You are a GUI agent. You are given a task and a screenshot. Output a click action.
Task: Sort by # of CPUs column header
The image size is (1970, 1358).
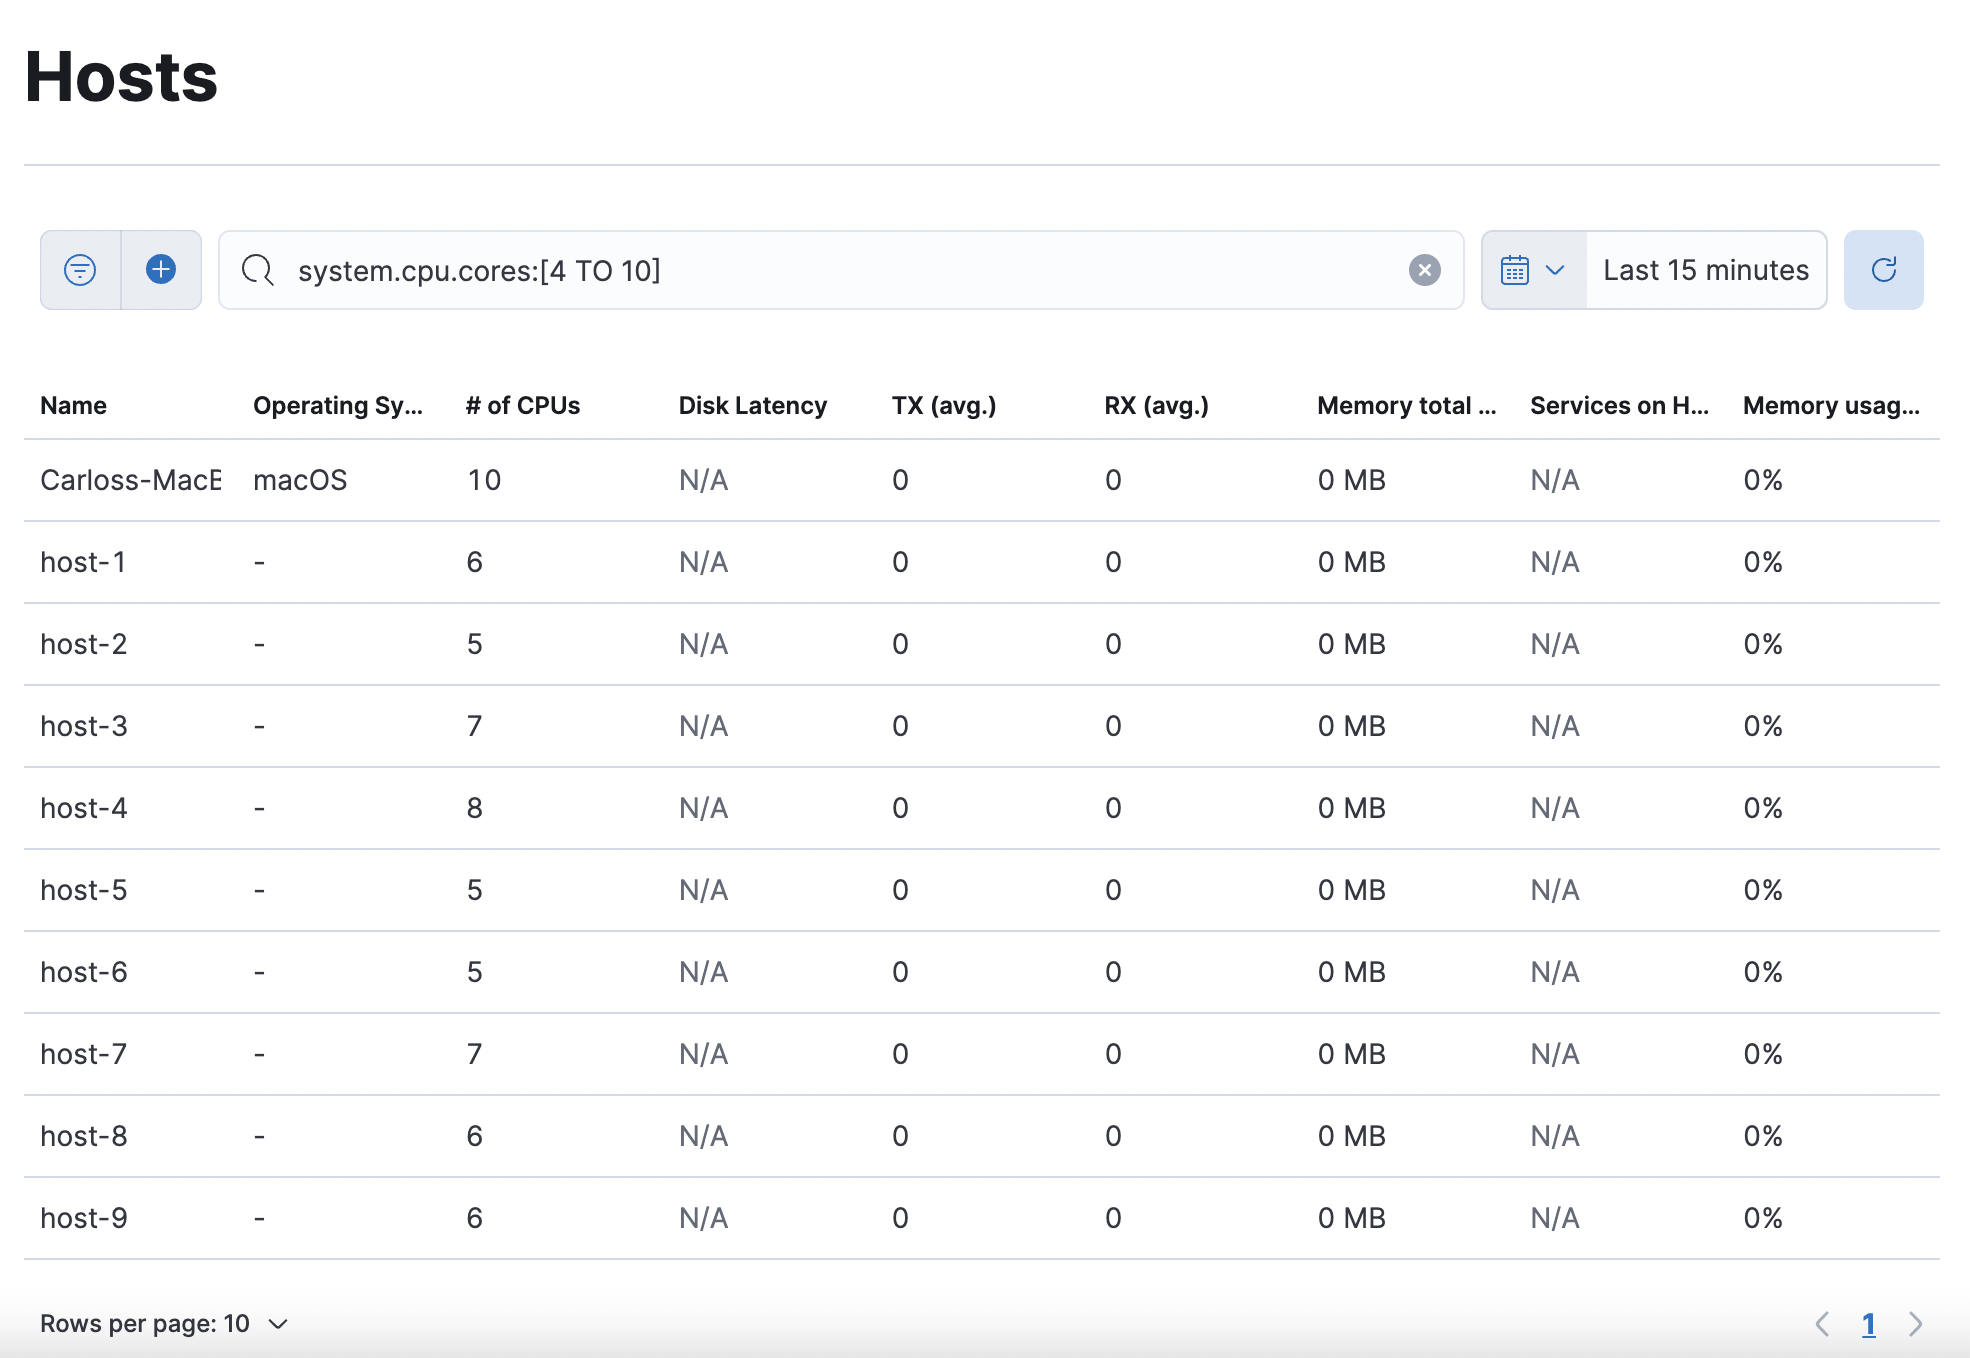tap(522, 405)
